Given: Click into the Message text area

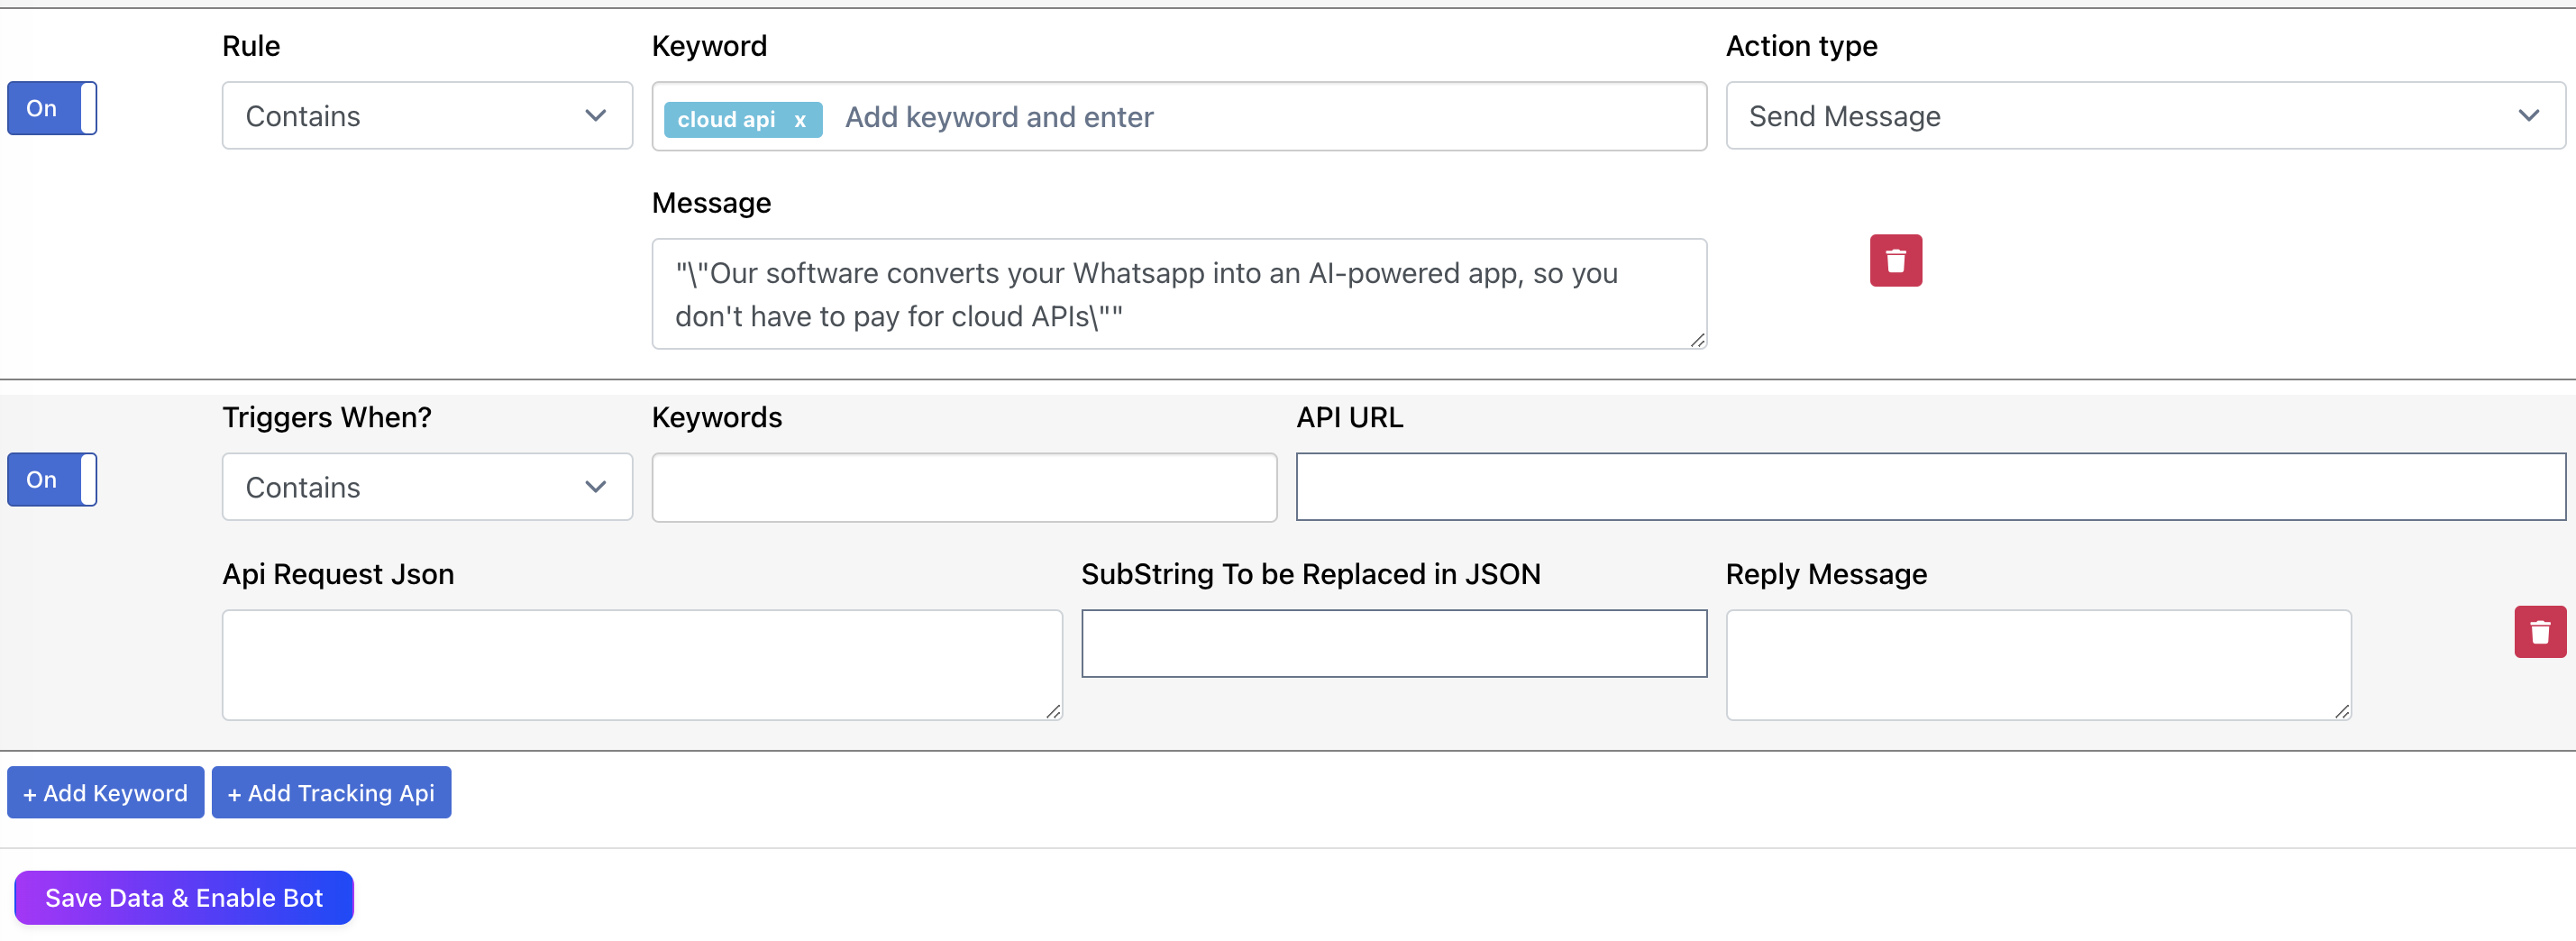Looking at the screenshot, I should (1178, 294).
